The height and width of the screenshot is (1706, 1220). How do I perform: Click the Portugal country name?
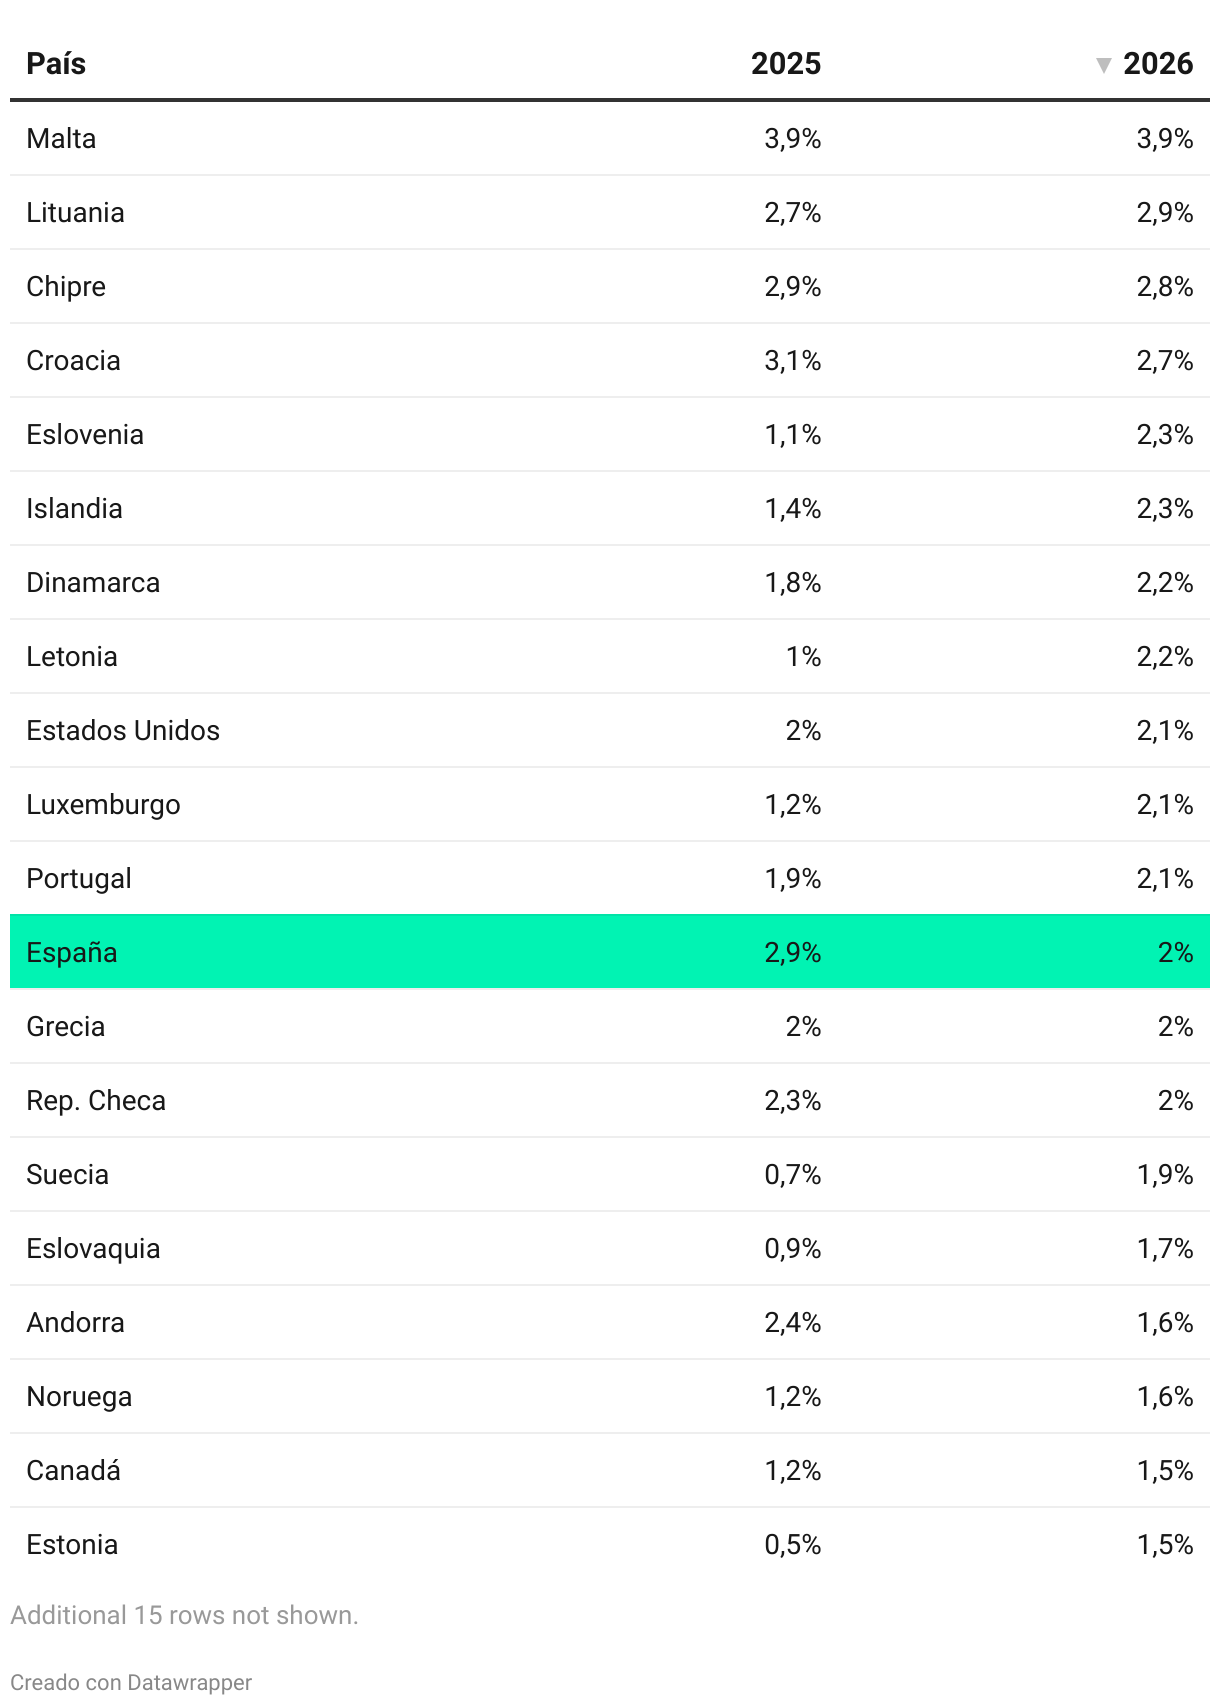(79, 878)
